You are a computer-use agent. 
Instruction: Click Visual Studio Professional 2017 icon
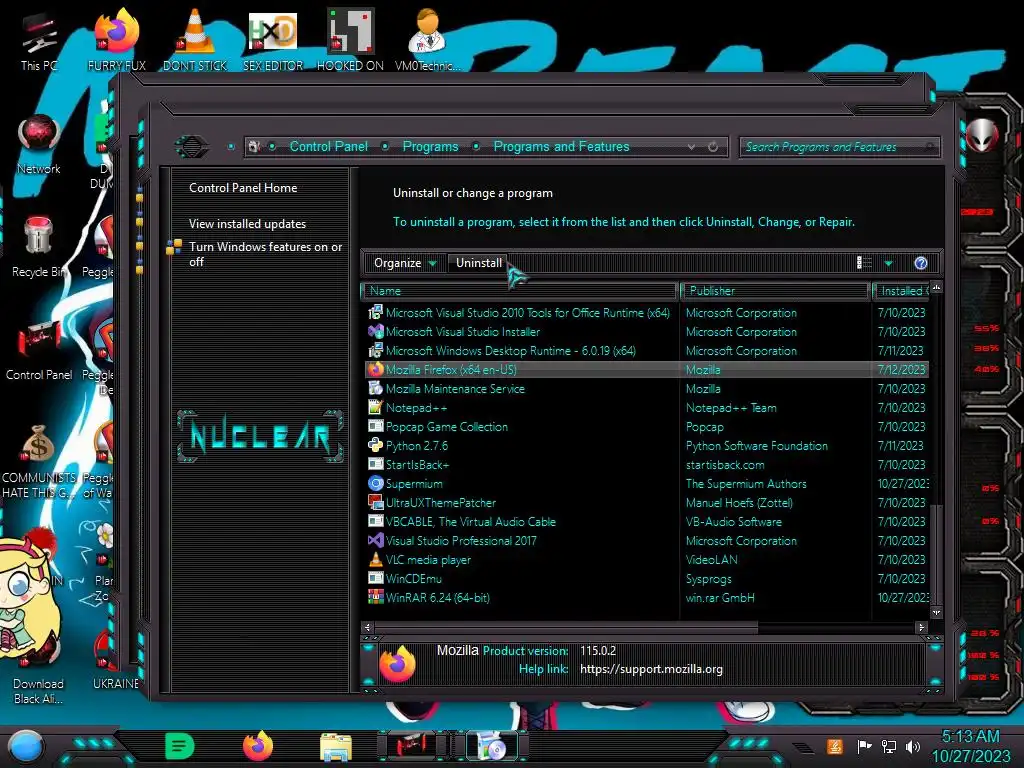[376, 541]
